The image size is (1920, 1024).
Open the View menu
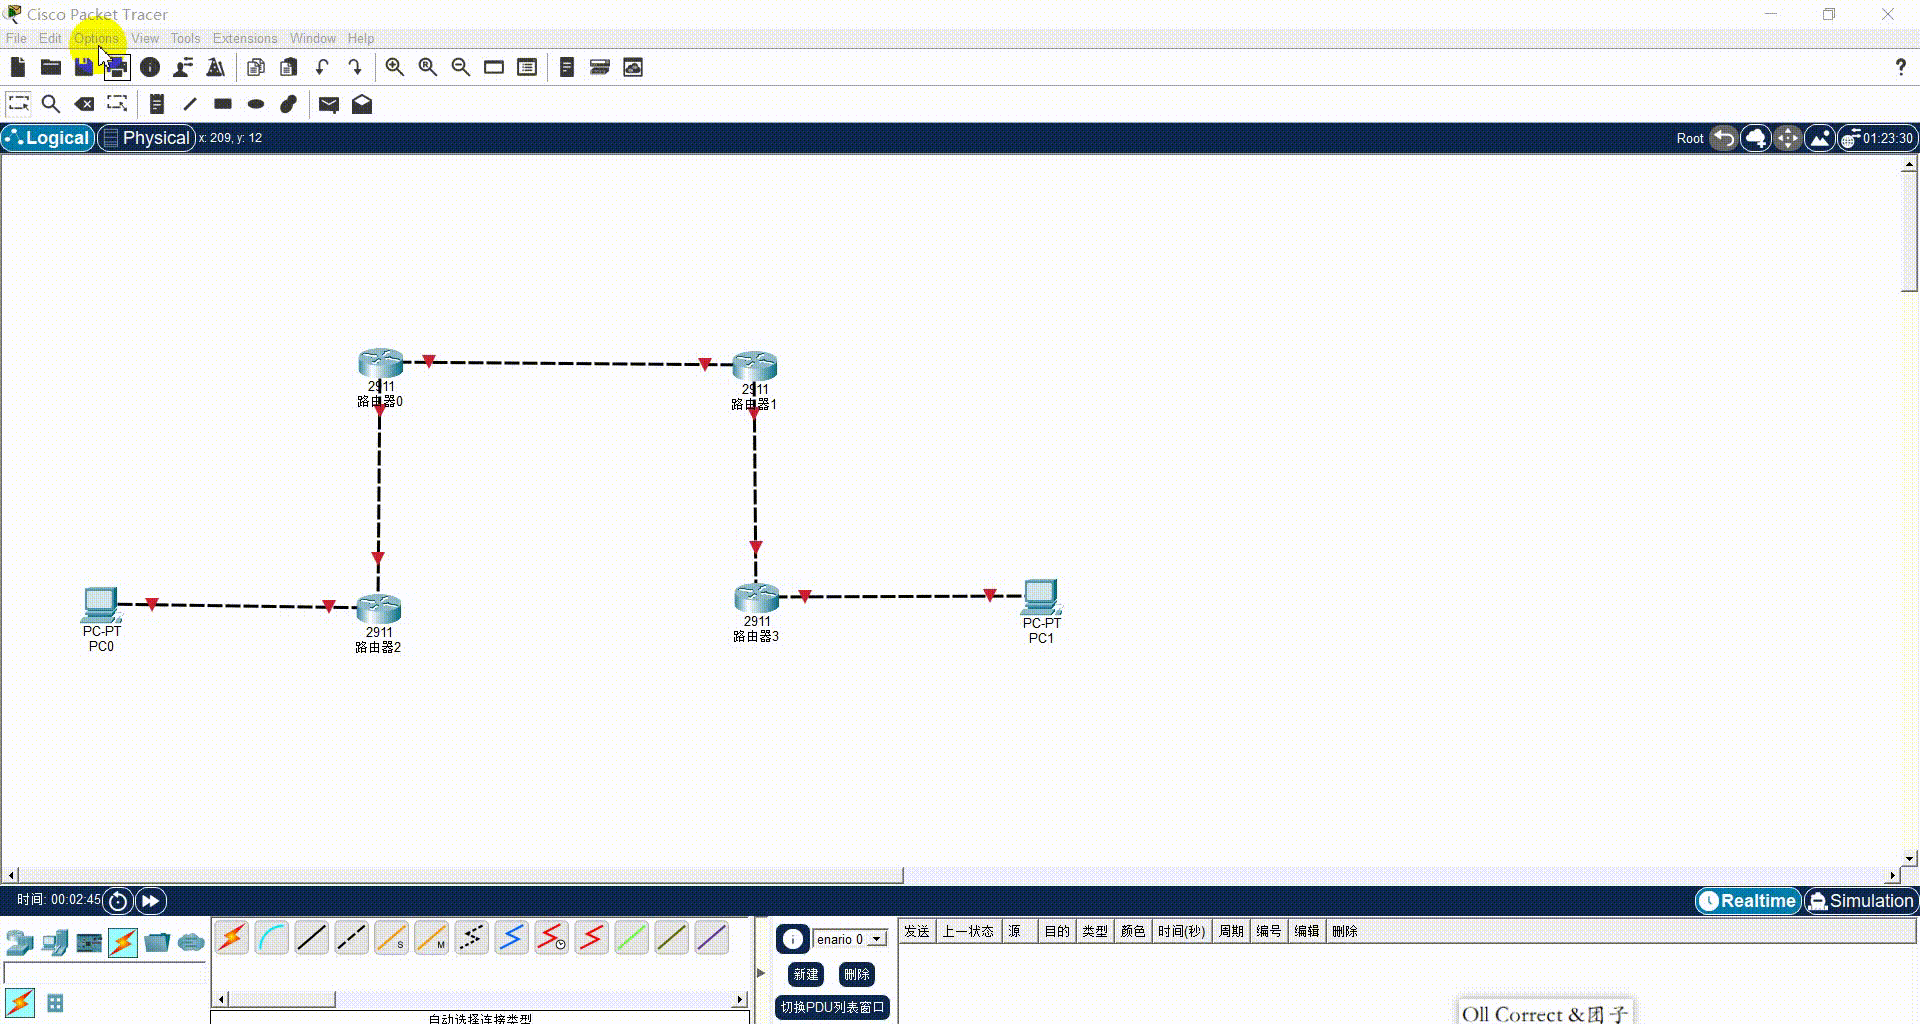pos(145,38)
